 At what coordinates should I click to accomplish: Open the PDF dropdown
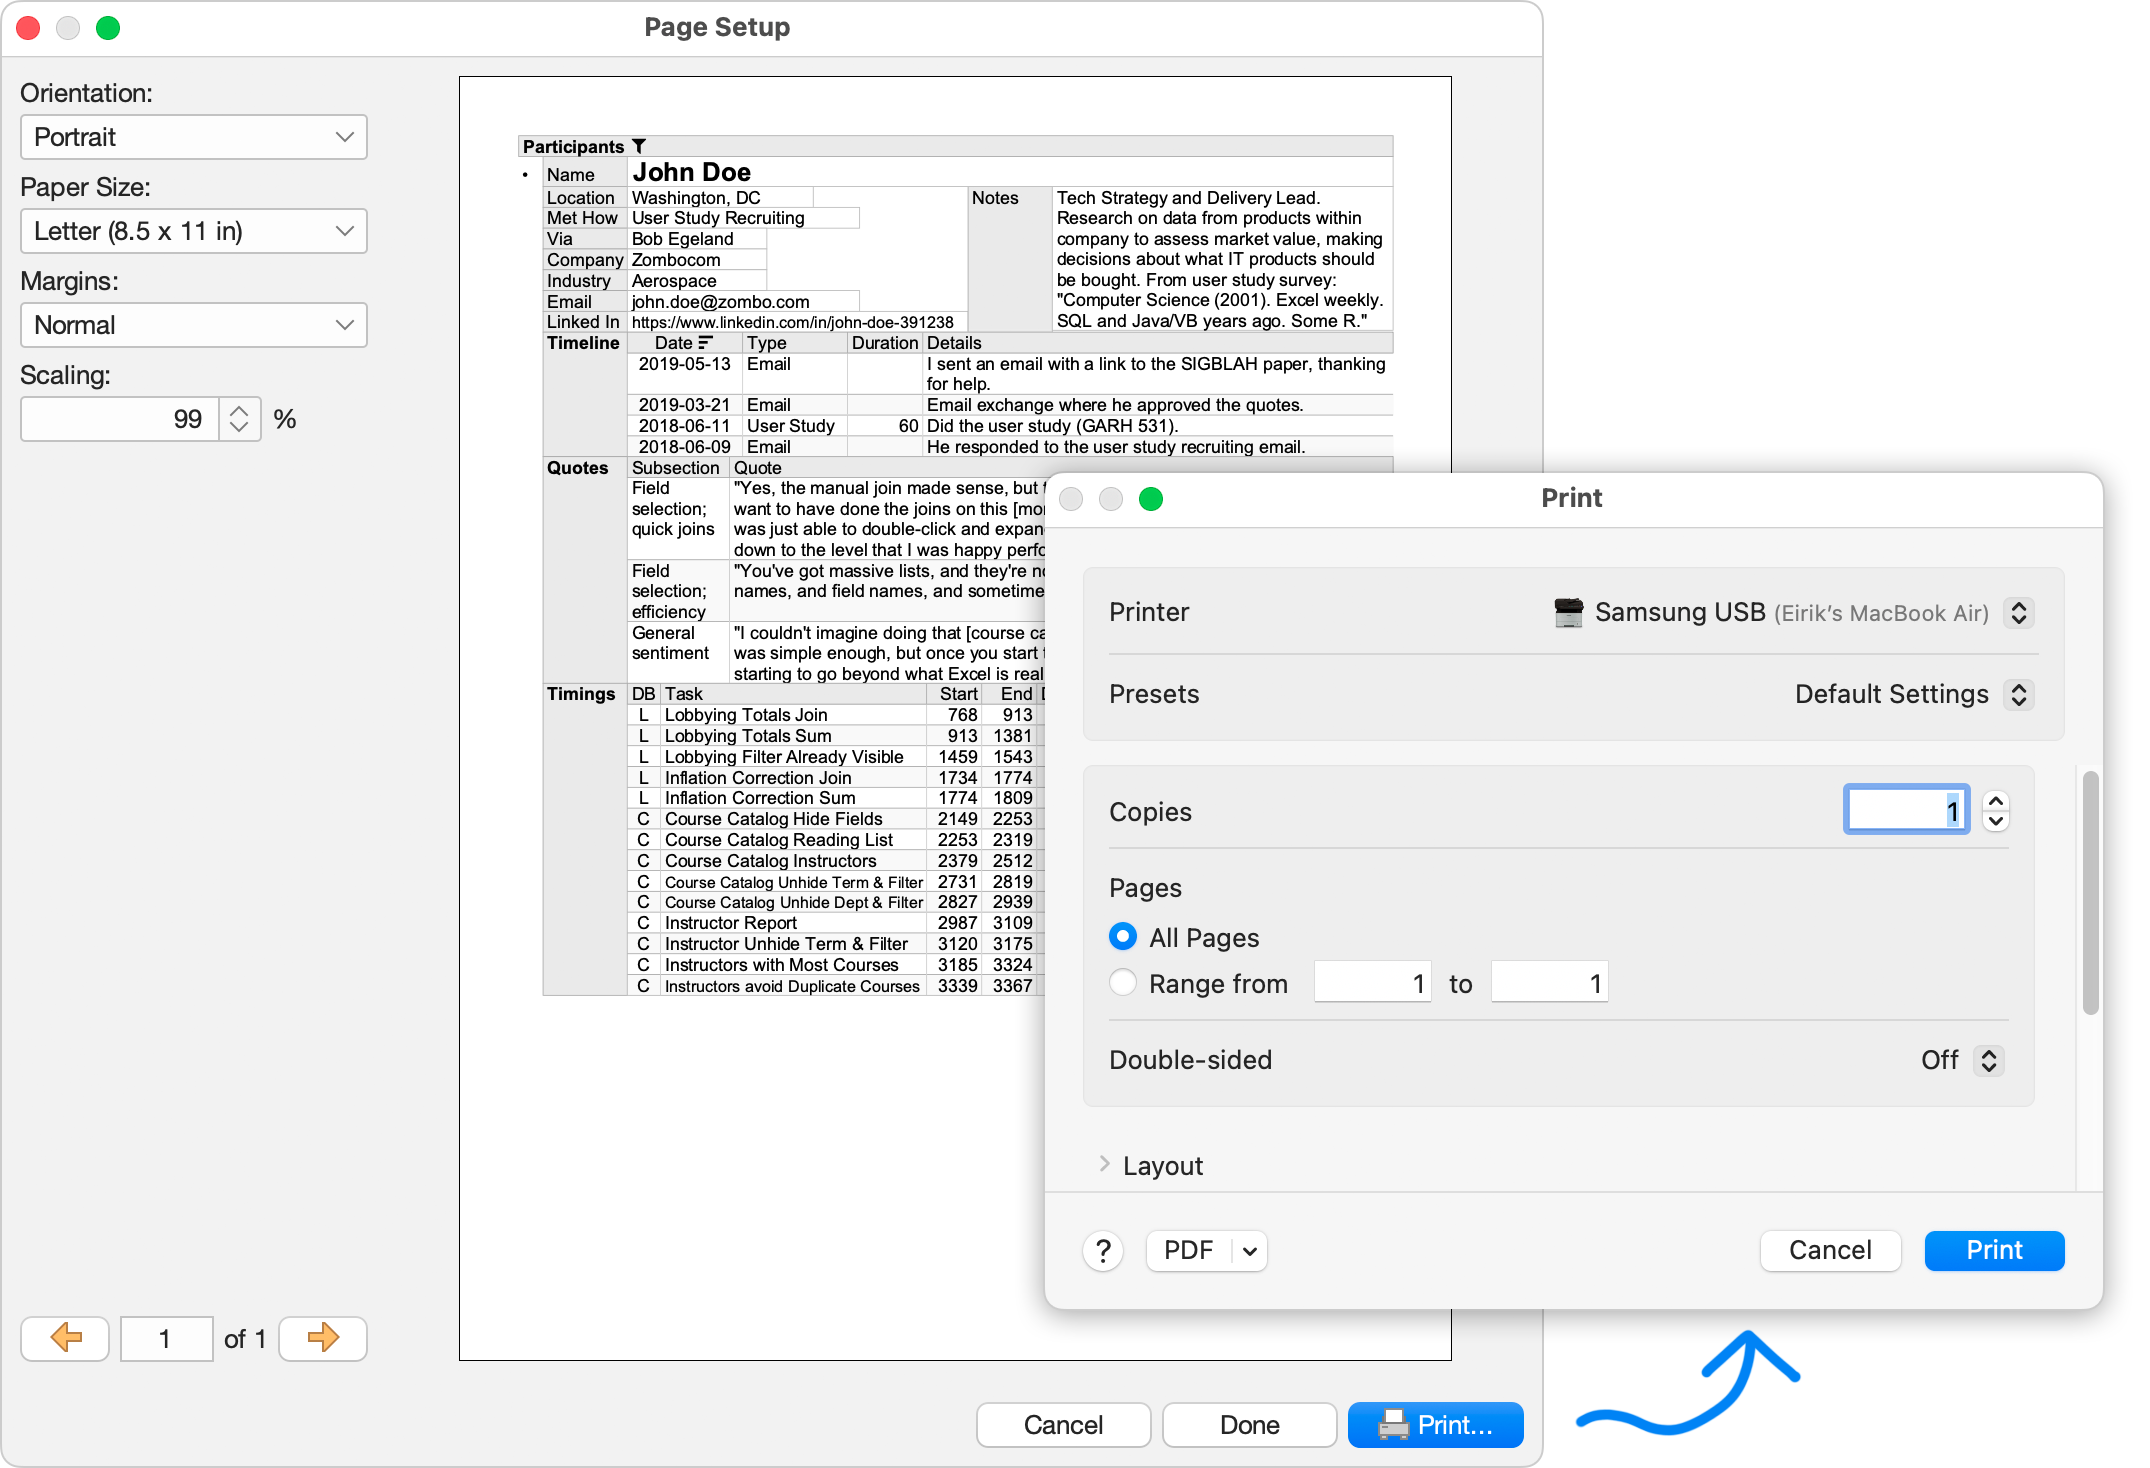1206,1250
